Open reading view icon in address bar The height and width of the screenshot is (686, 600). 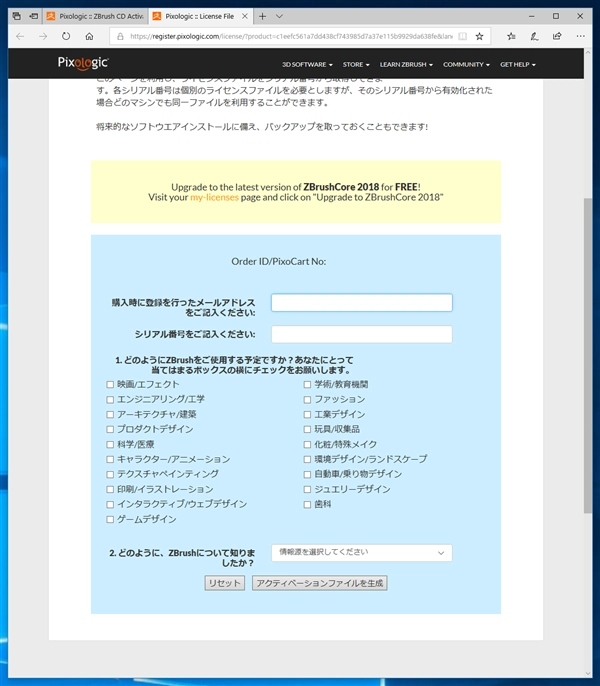tap(462, 36)
